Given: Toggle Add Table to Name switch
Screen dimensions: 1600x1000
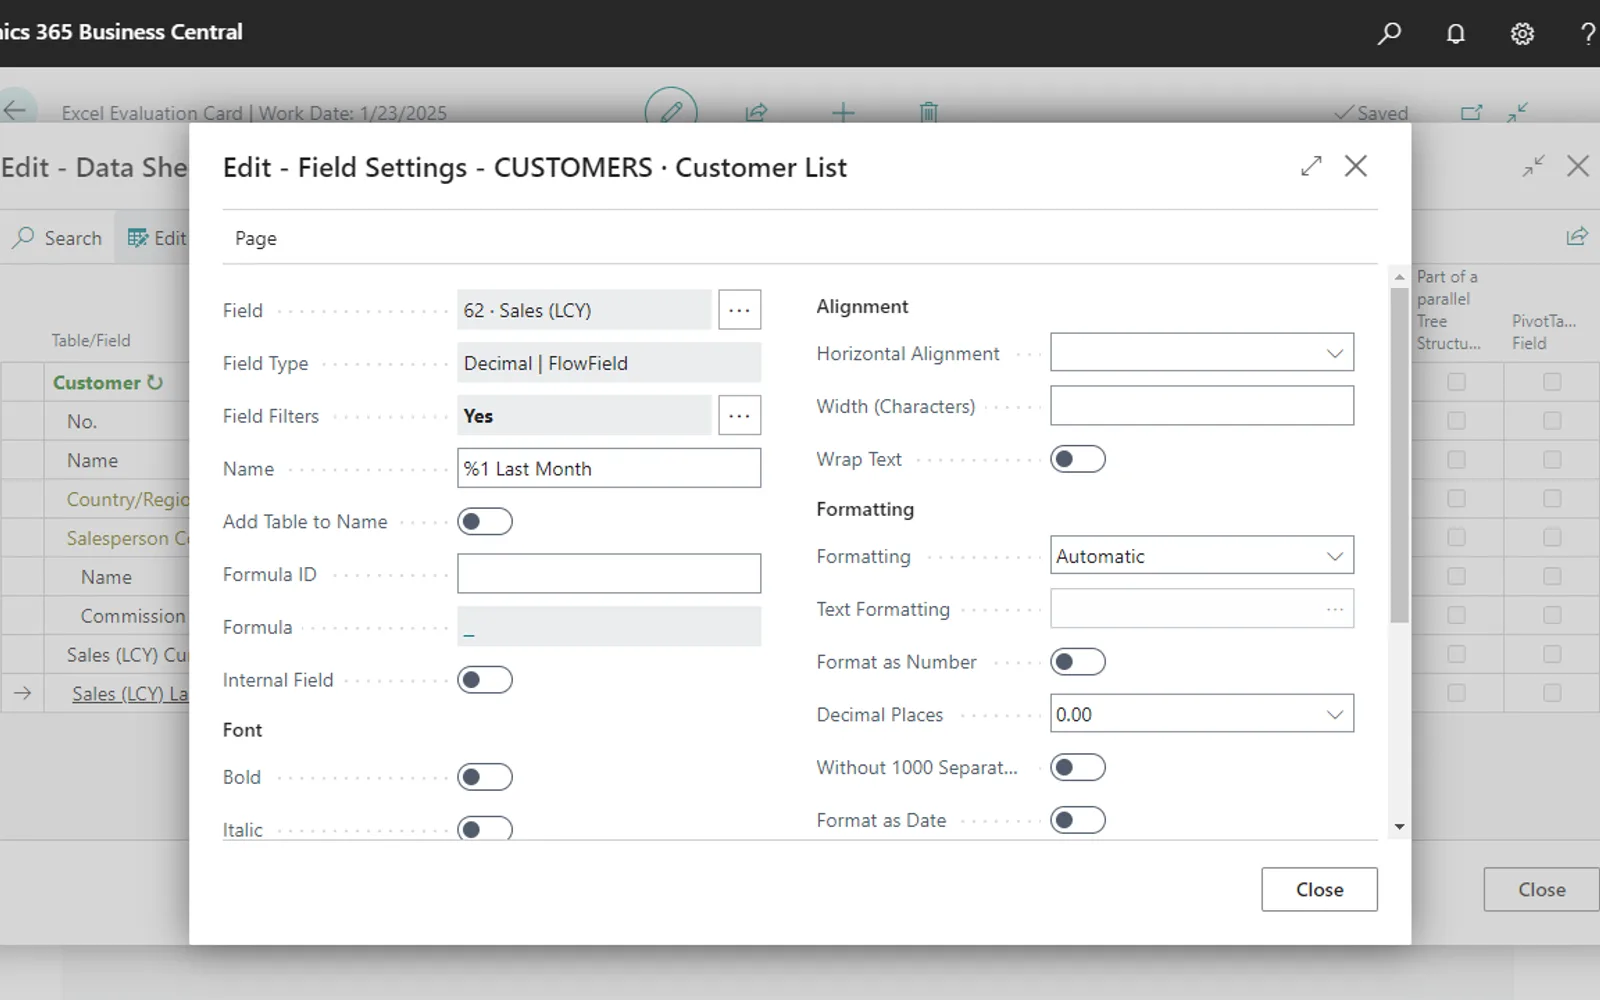Looking at the screenshot, I should coord(485,521).
